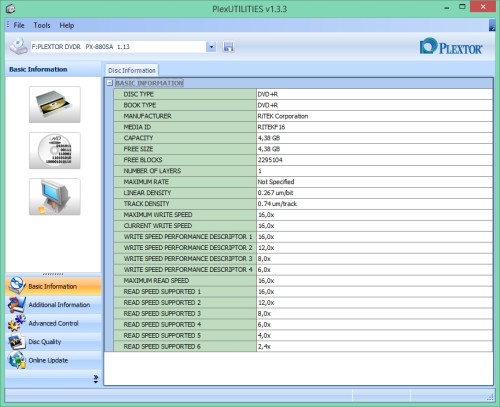Viewport: 500px width, 407px height.
Task: Switch to the Disc Information tab
Action: [132, 70]
